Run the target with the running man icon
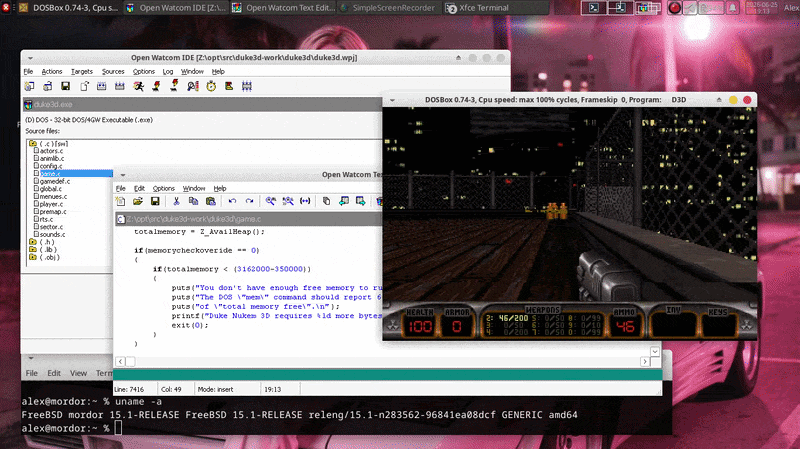This screenshot has height=449, width=800. (138, 86)
